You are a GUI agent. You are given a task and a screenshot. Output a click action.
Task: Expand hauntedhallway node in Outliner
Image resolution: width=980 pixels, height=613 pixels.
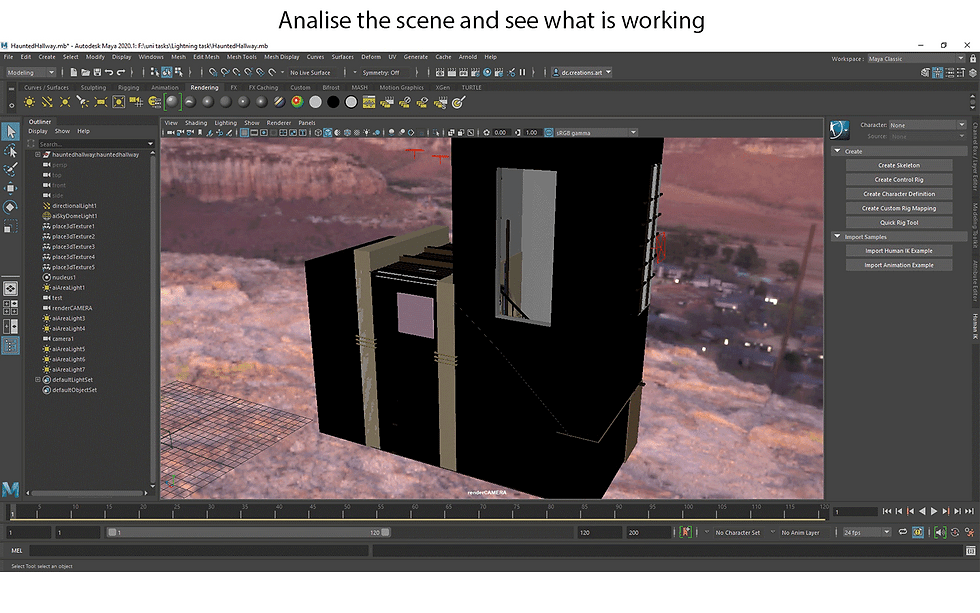(38, 154)
